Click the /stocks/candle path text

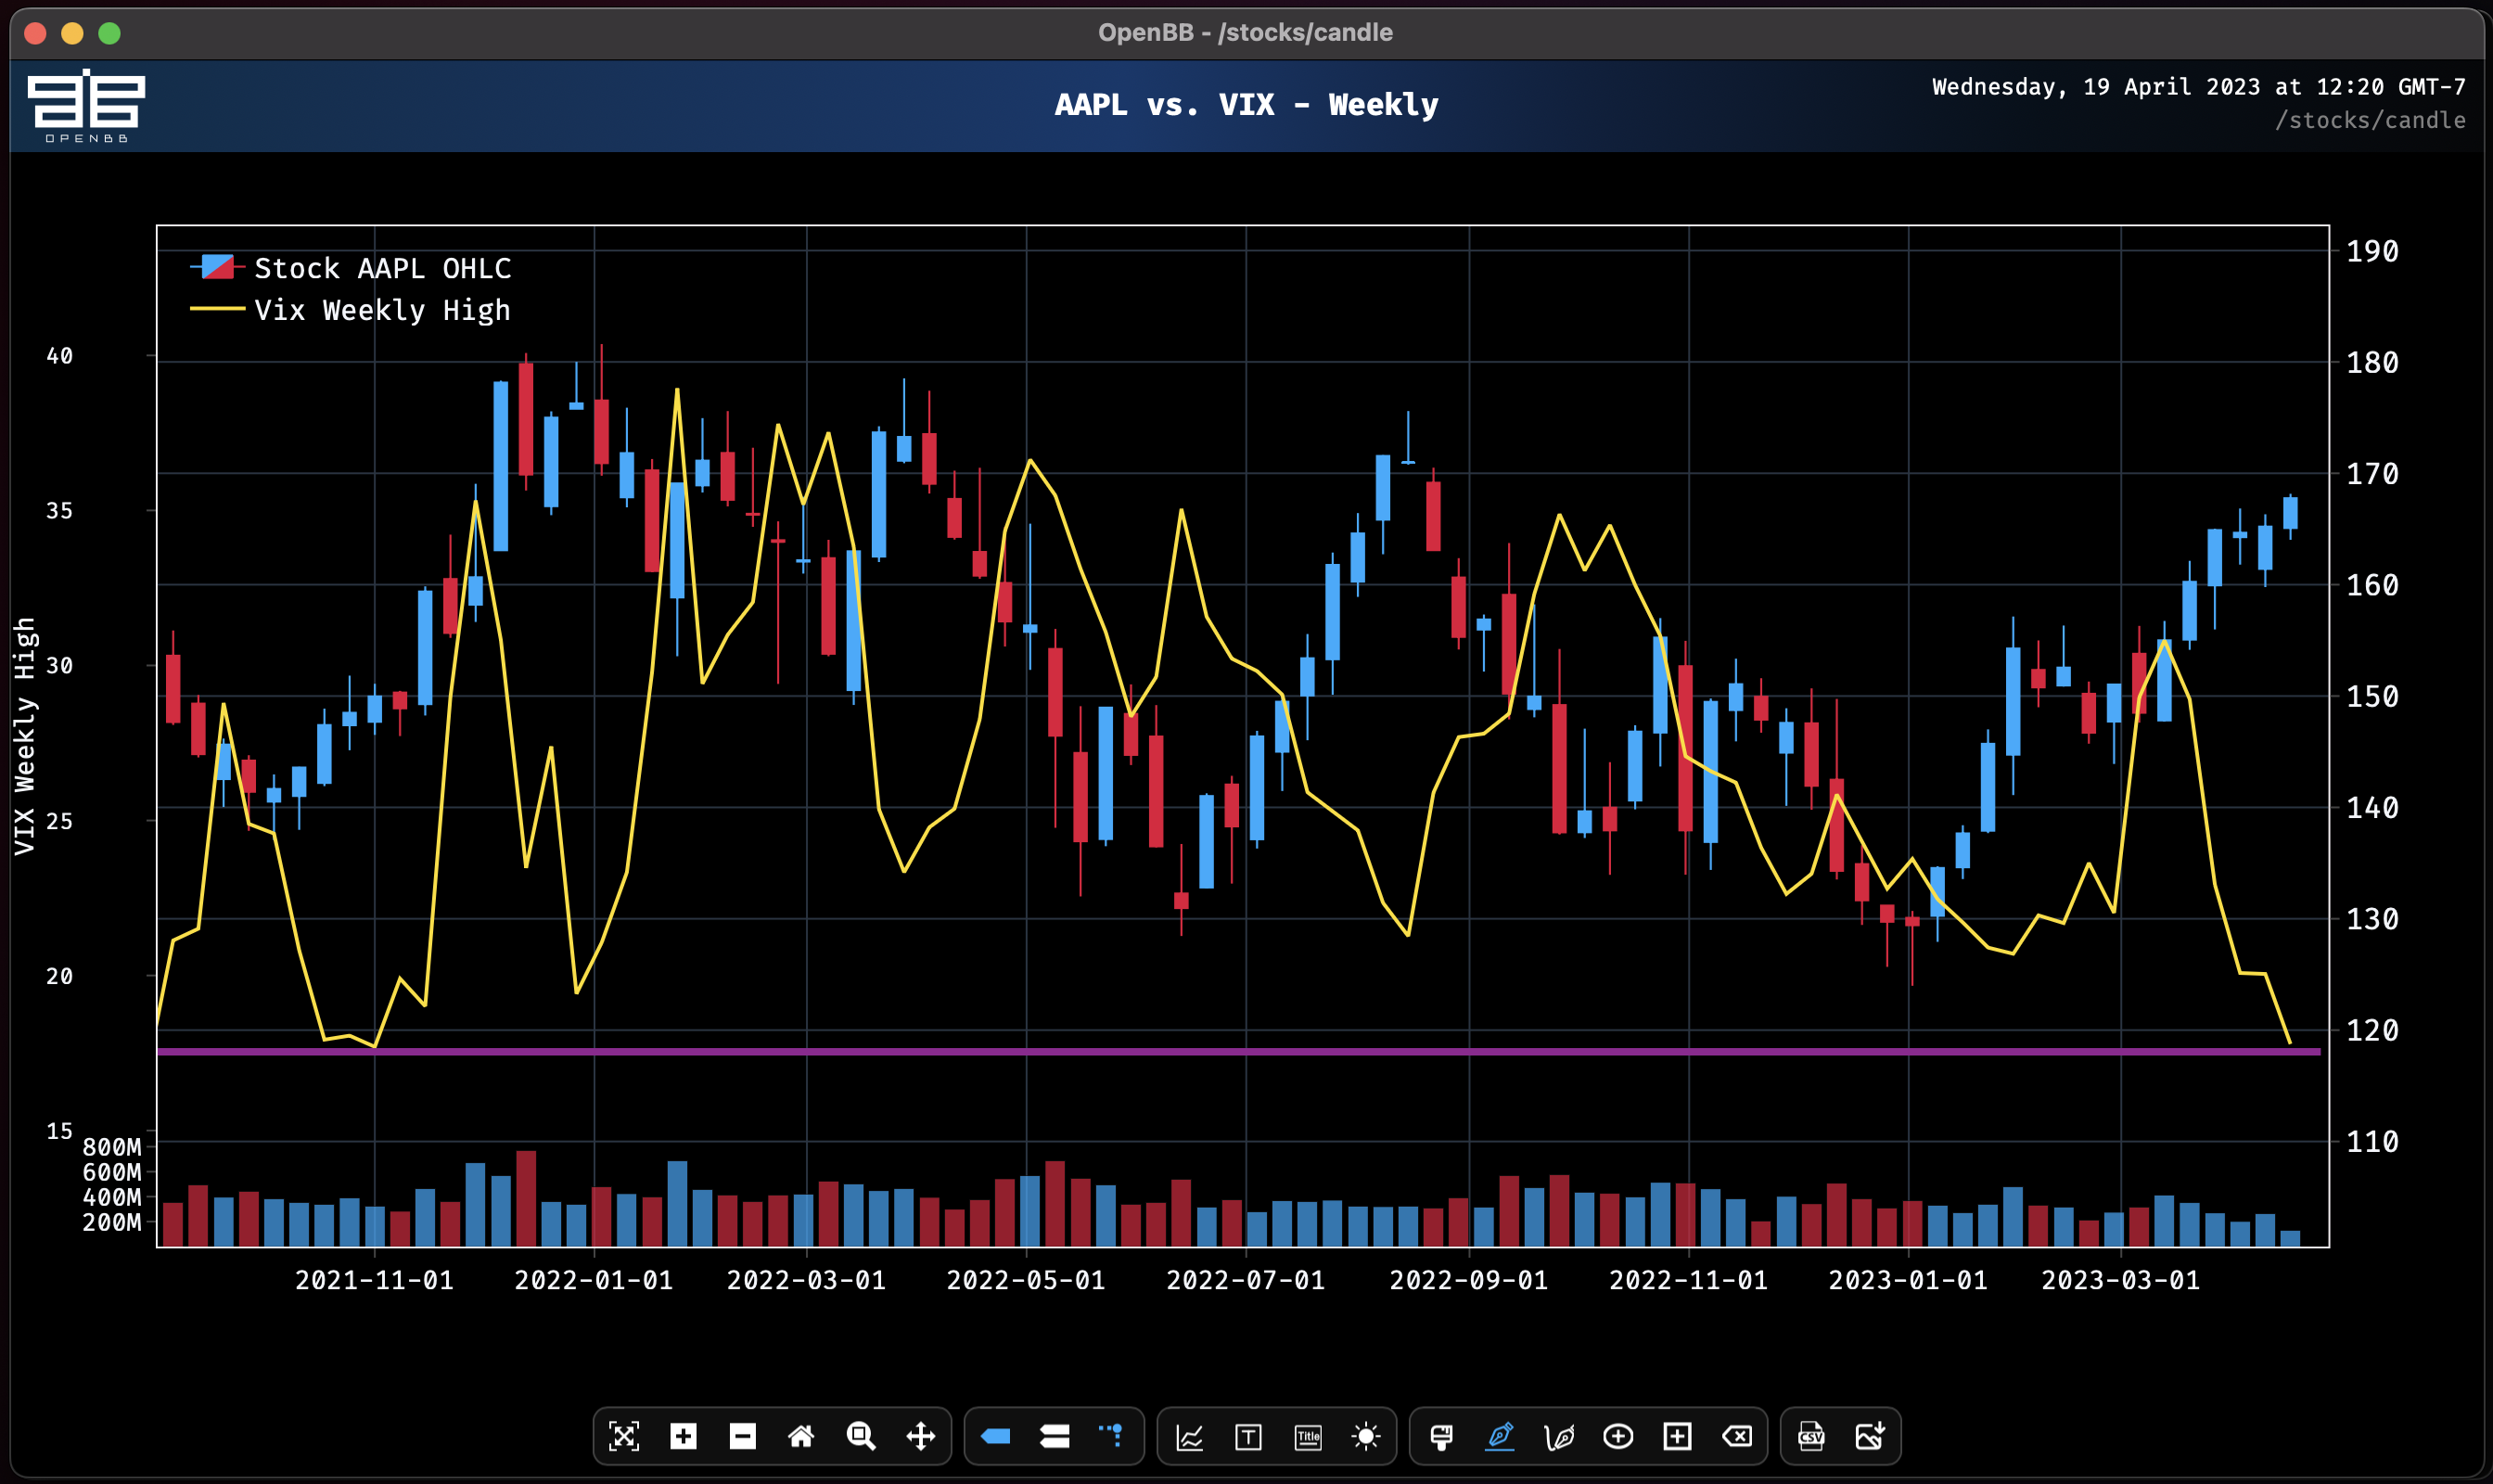tap(2369, 121)
